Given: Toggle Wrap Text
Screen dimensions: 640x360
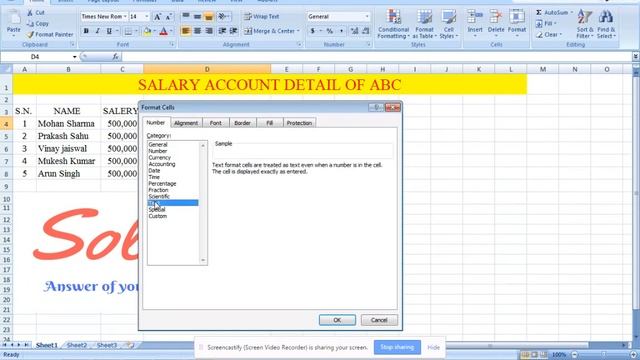Looking at the screenshot, I should pyautogui.click(x=262, y=17).
